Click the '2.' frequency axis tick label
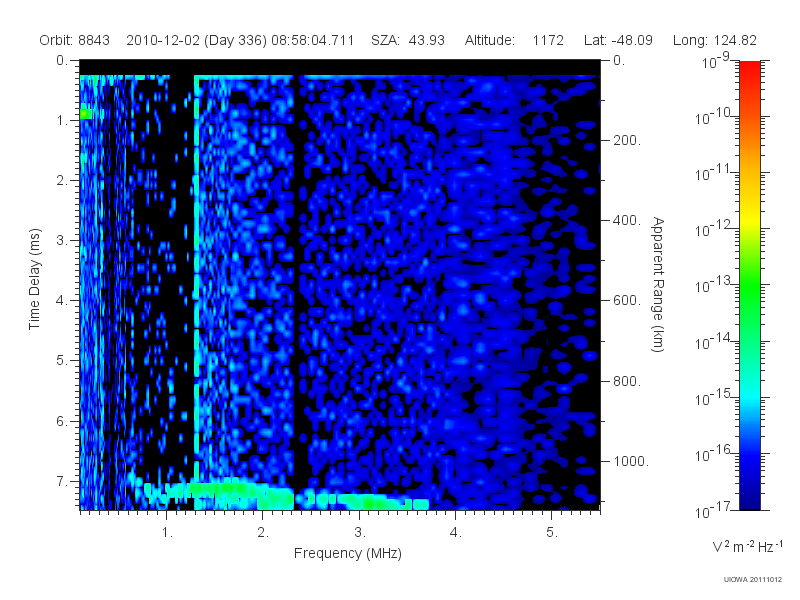Screen dimensions: 800x600 [x=263, y=533]
